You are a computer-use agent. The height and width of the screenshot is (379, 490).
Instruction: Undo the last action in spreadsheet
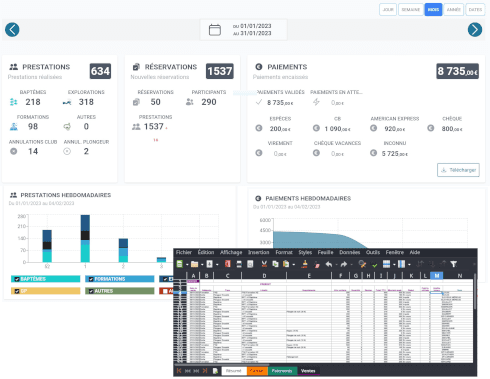(329, 264)
